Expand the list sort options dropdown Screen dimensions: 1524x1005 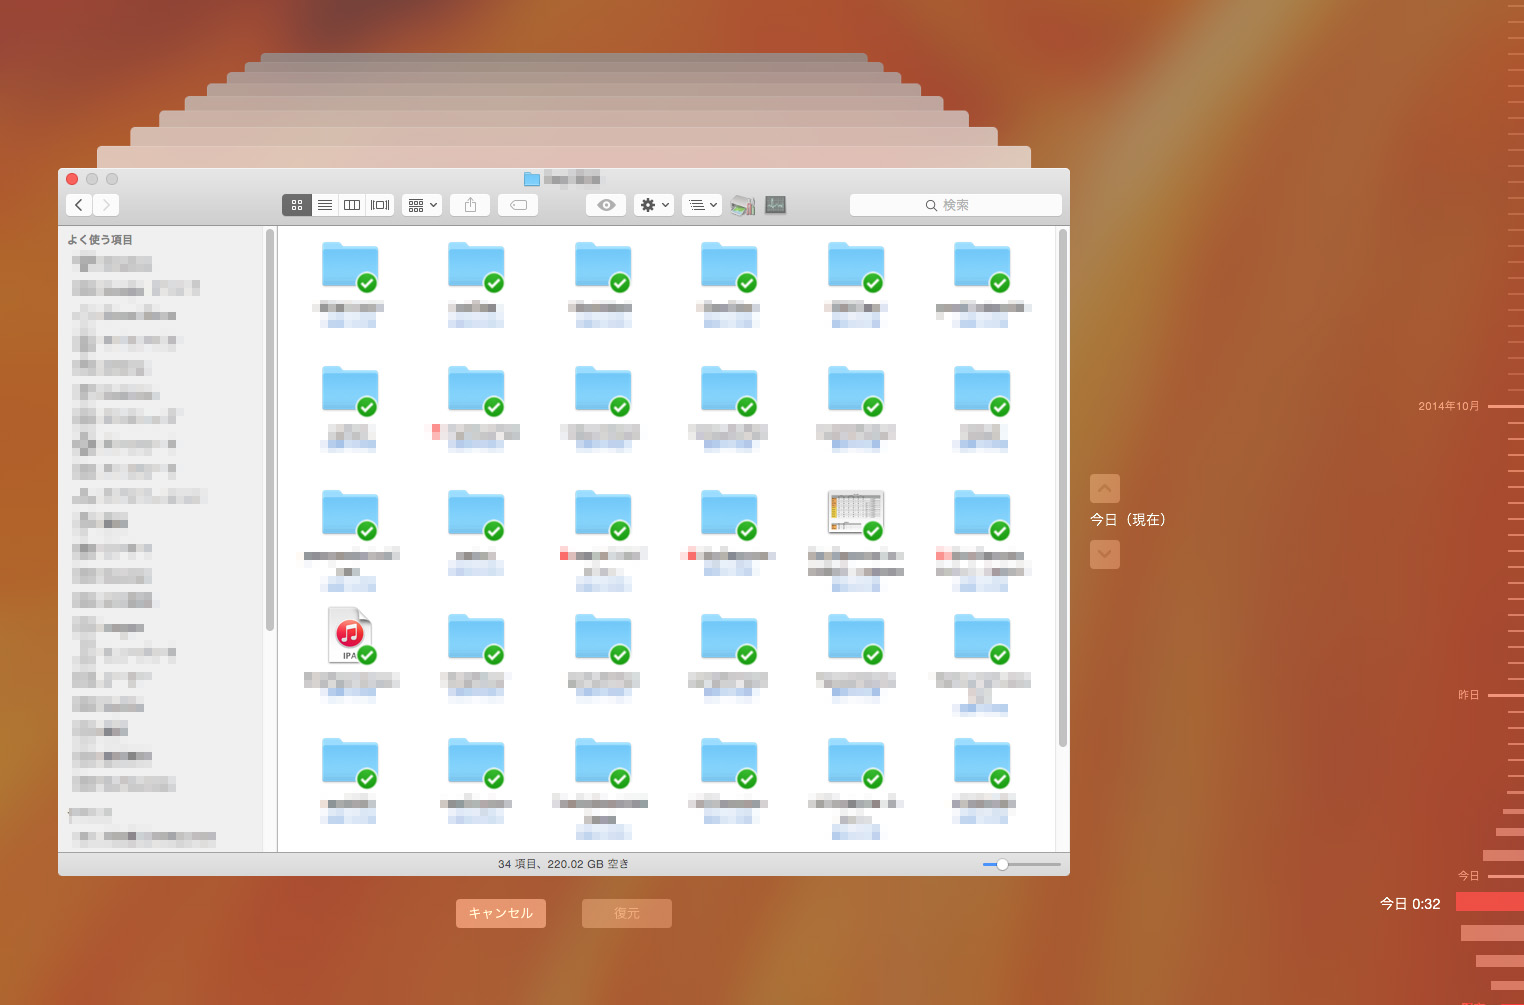(702, 205)
